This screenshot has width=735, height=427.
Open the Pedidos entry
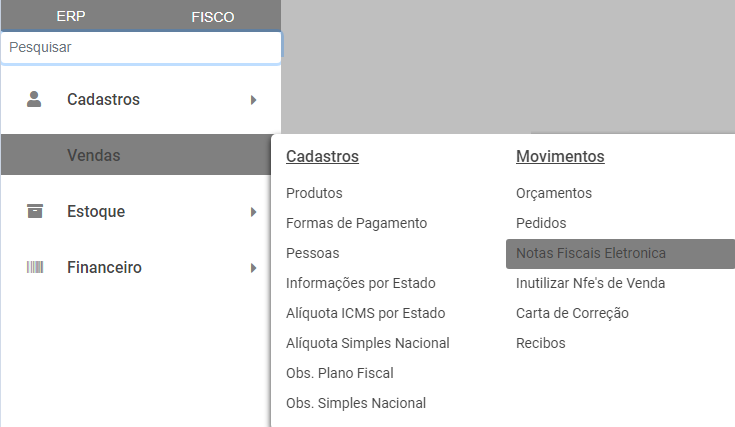(x=541, y=223)
